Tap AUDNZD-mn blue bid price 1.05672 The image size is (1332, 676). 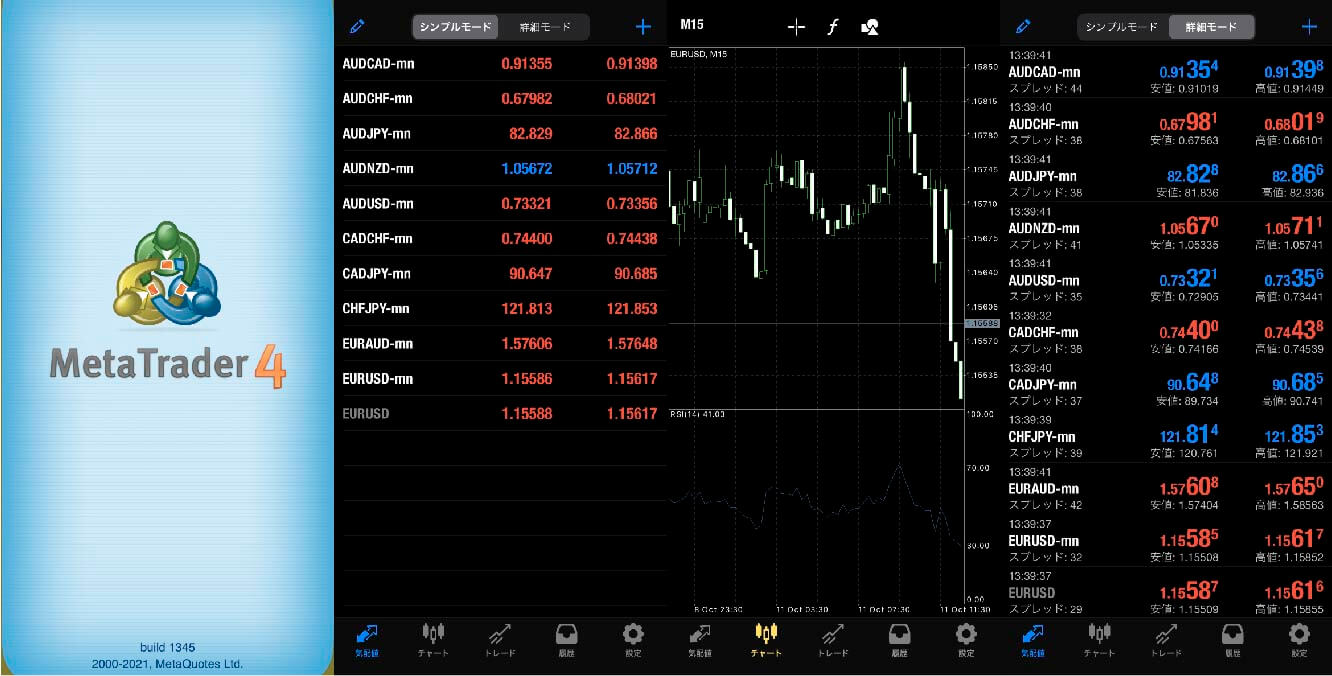527,169
